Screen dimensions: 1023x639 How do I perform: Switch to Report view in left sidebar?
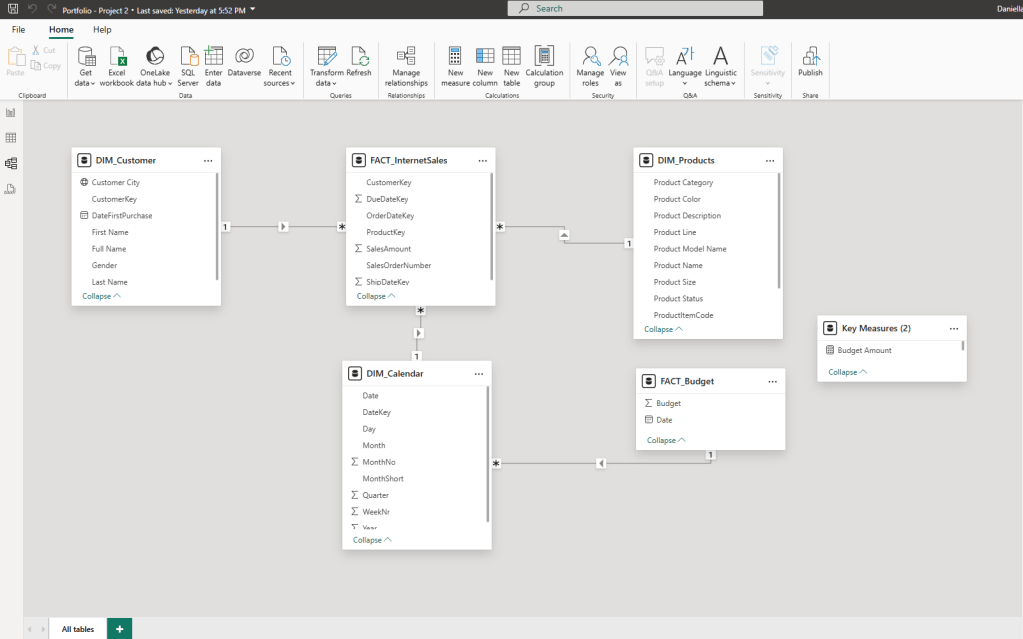[x=11, y=113]
